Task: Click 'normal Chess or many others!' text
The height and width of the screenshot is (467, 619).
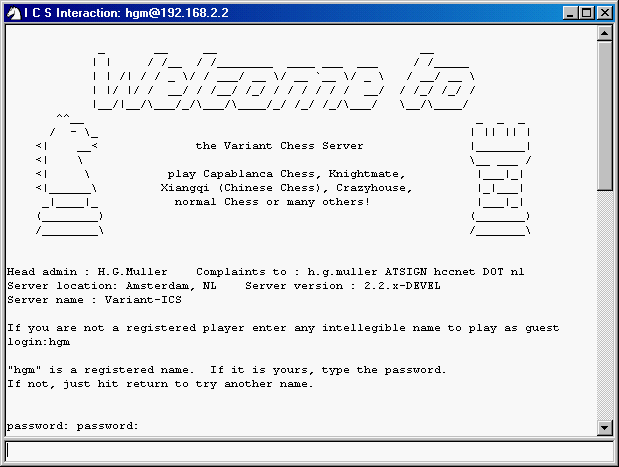Action: (x=272, y=202)
